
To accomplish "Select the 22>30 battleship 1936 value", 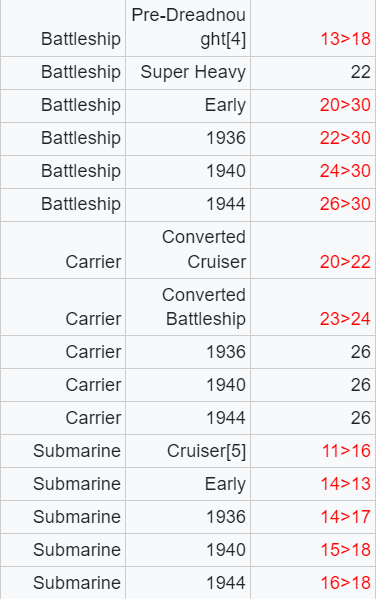I will coord(345,138).
